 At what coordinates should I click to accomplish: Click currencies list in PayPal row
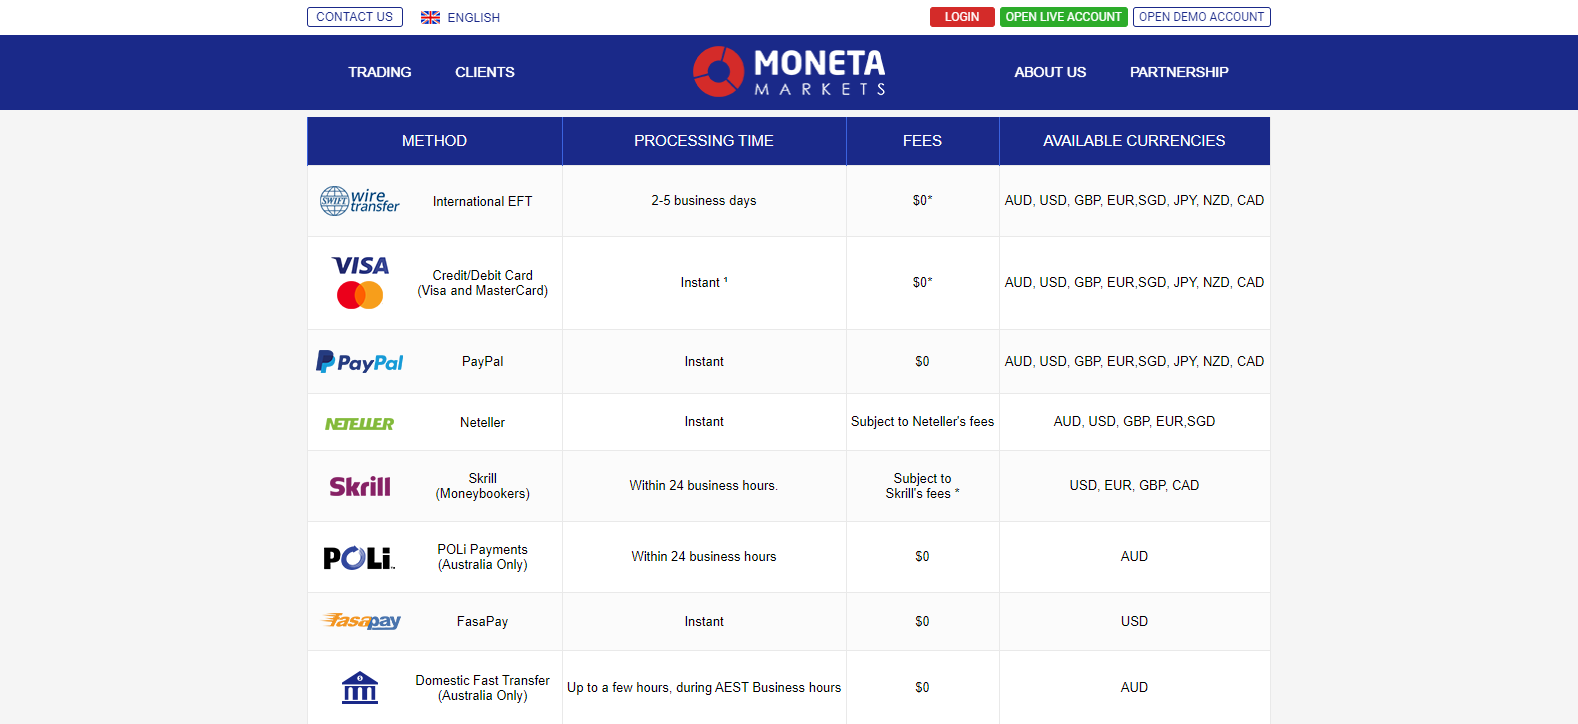(x=1134, y=362)
